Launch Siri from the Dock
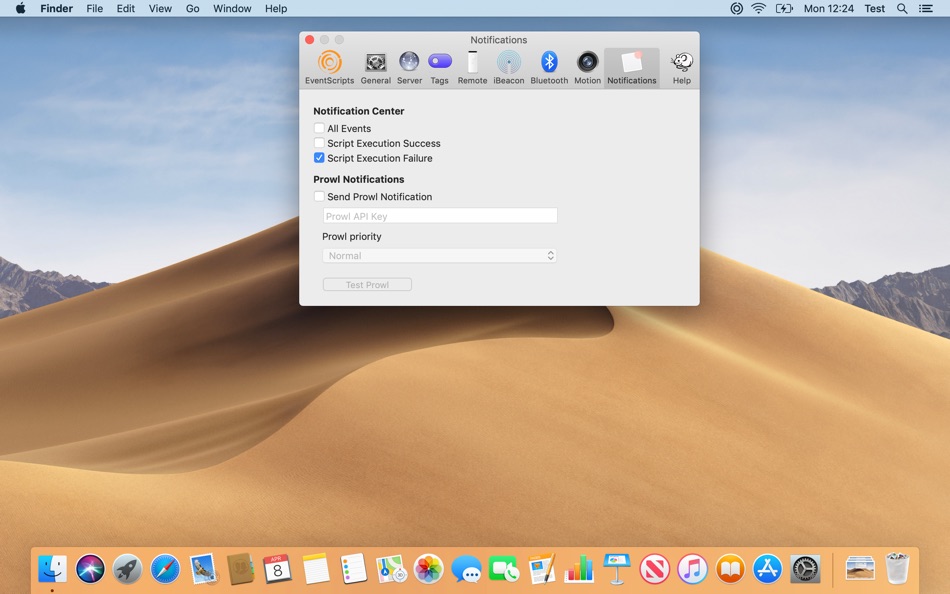The height and width of the screenshot is (594, 950). pos(90,569)
